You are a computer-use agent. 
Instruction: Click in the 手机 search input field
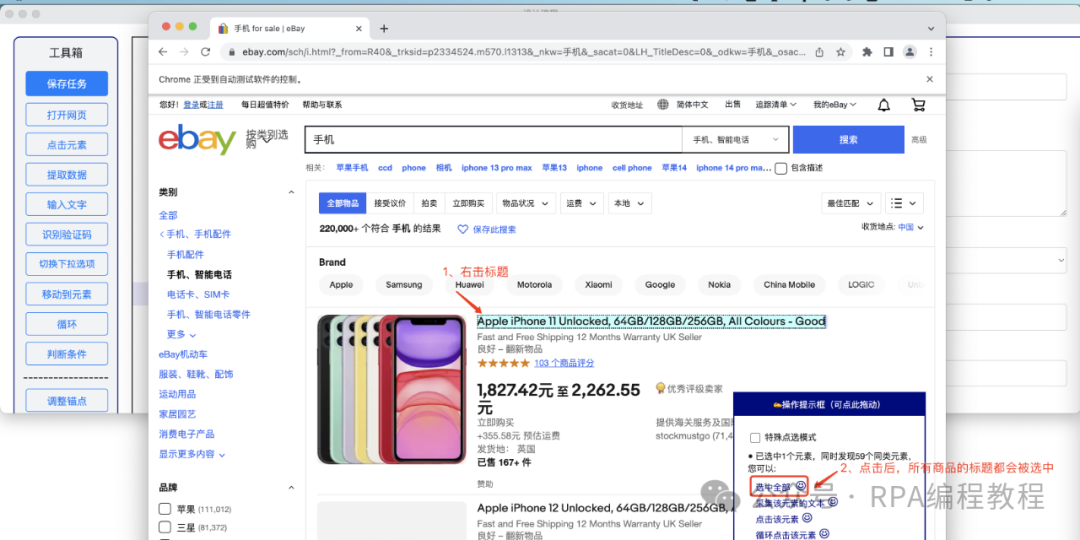coord(493,139)
